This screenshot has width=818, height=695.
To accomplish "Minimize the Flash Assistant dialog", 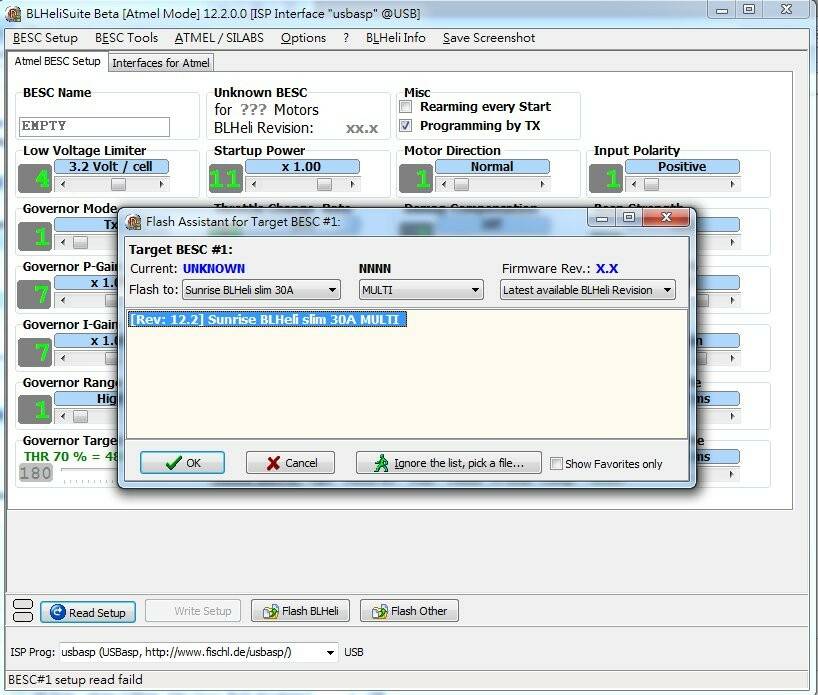I will [x=602, y=218].
